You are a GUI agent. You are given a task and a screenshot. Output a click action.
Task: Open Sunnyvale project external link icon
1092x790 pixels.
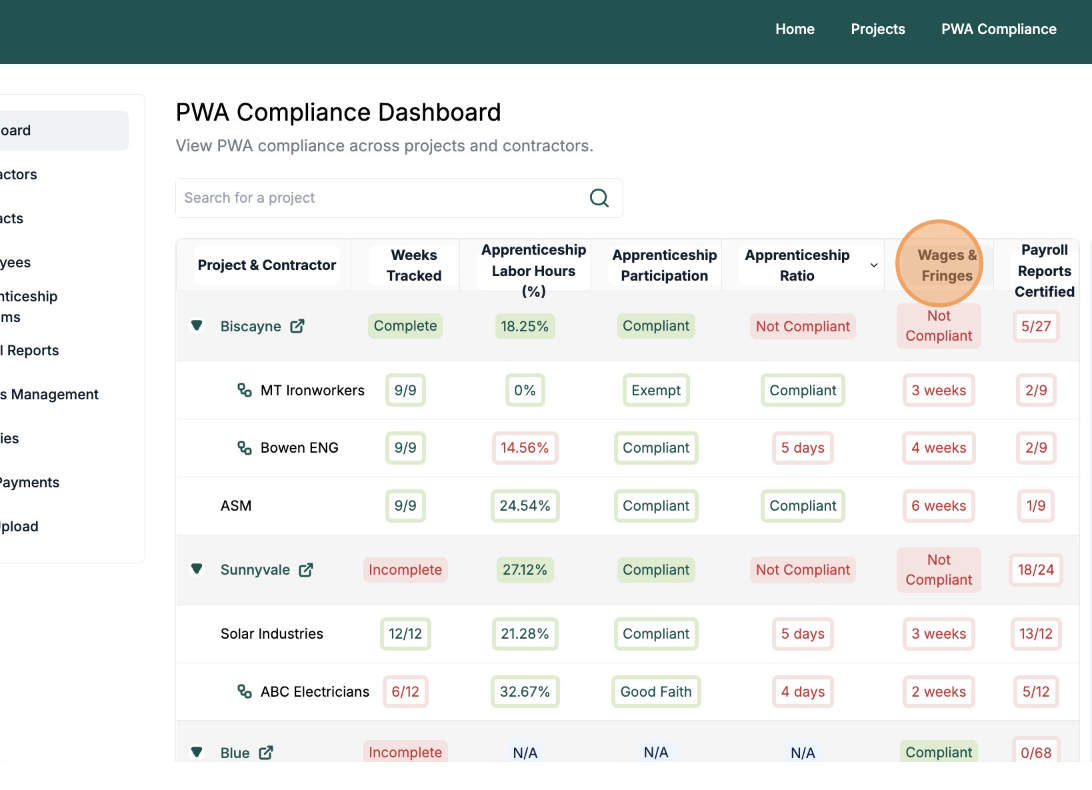point(306,570)
